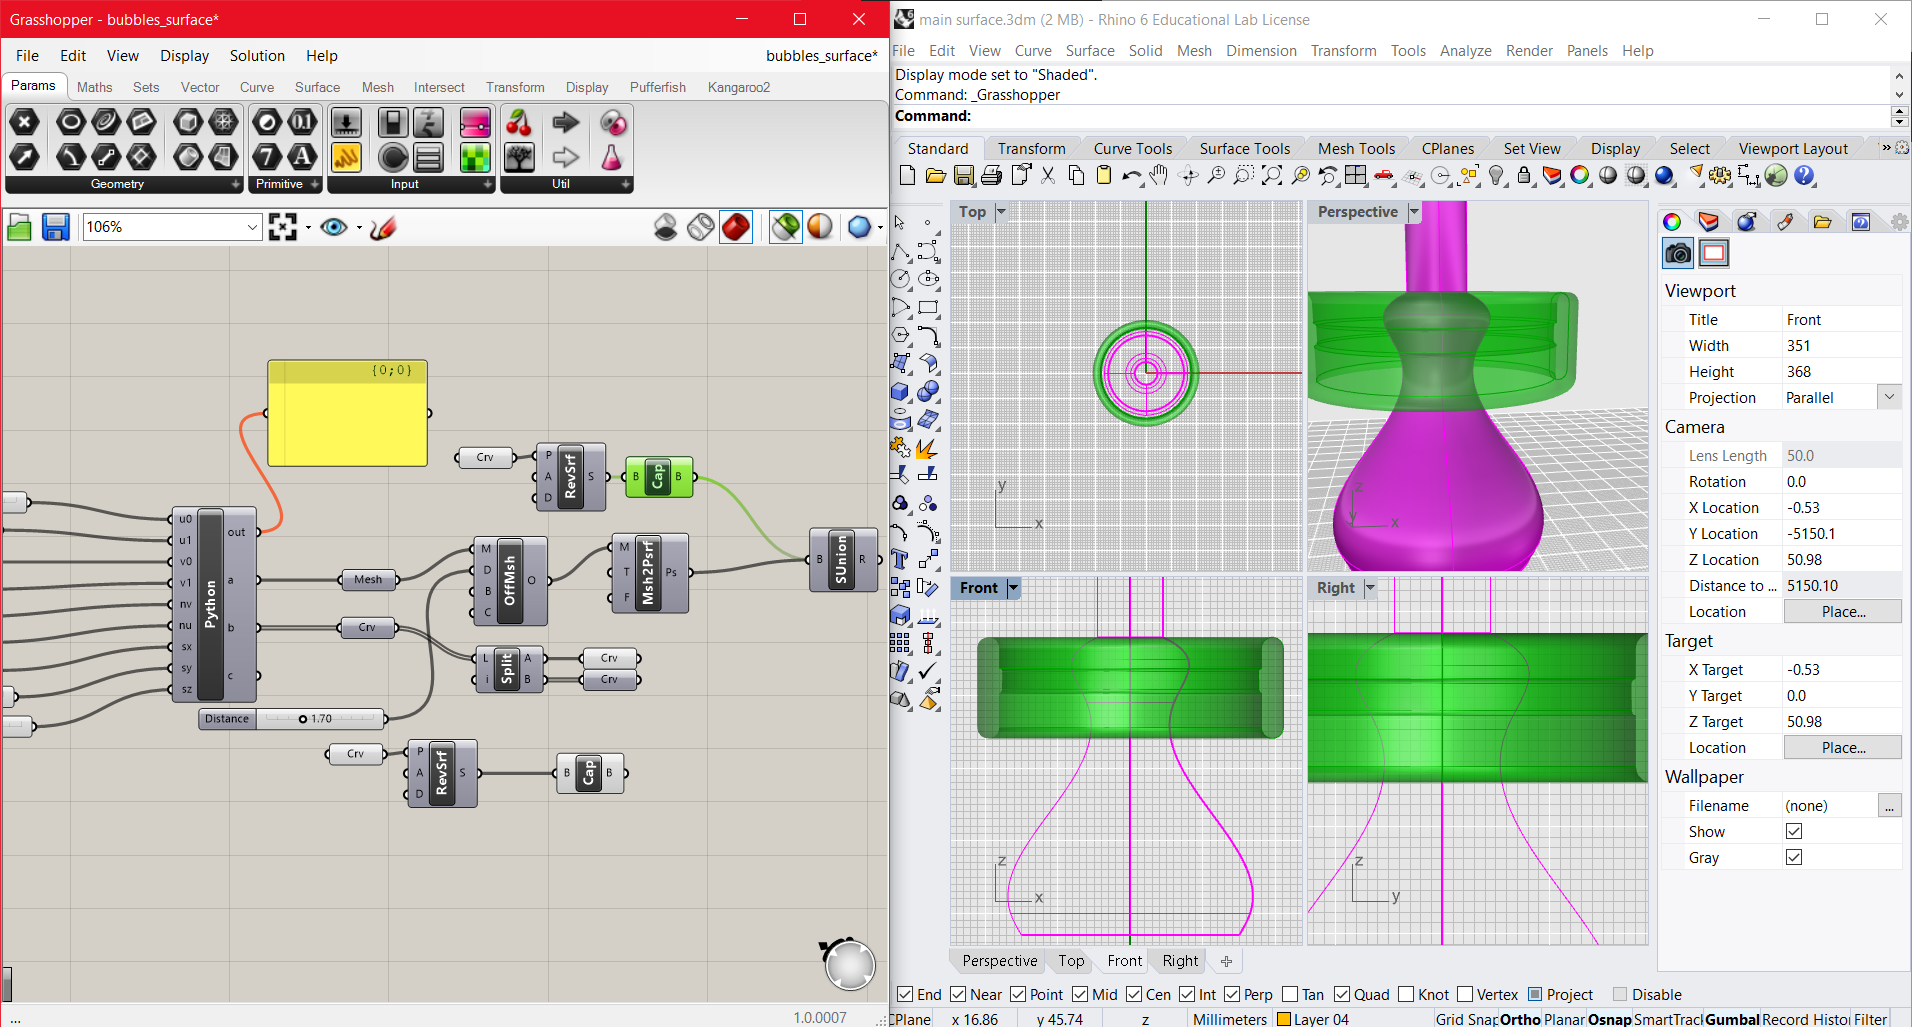Open the Projection Parallel dropdown
The image size is (1912, 1027).
pyautogui.click(x=1889, y=397)
